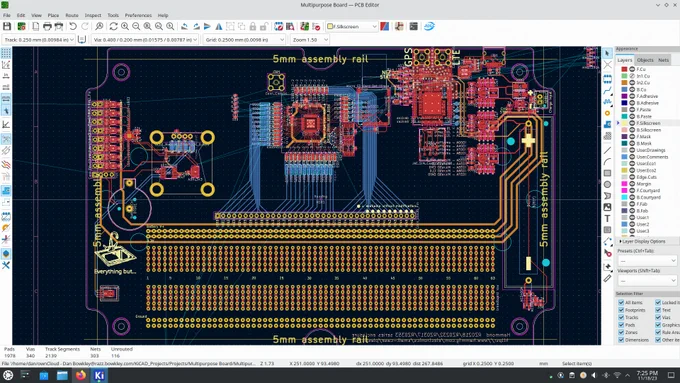The width and height of the screenshot is (680, 383).
Task: Switch to the Objects tab
Action: [x=645, y=60]
